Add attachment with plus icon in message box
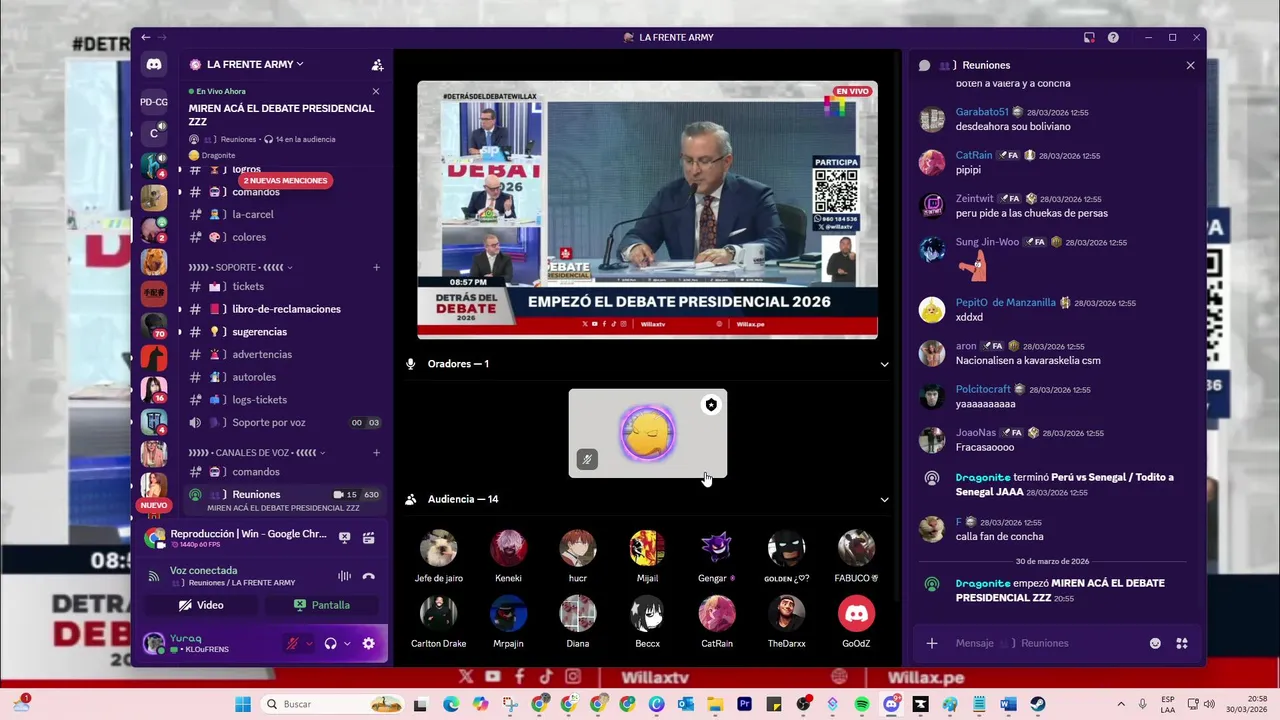 point(932,643)
